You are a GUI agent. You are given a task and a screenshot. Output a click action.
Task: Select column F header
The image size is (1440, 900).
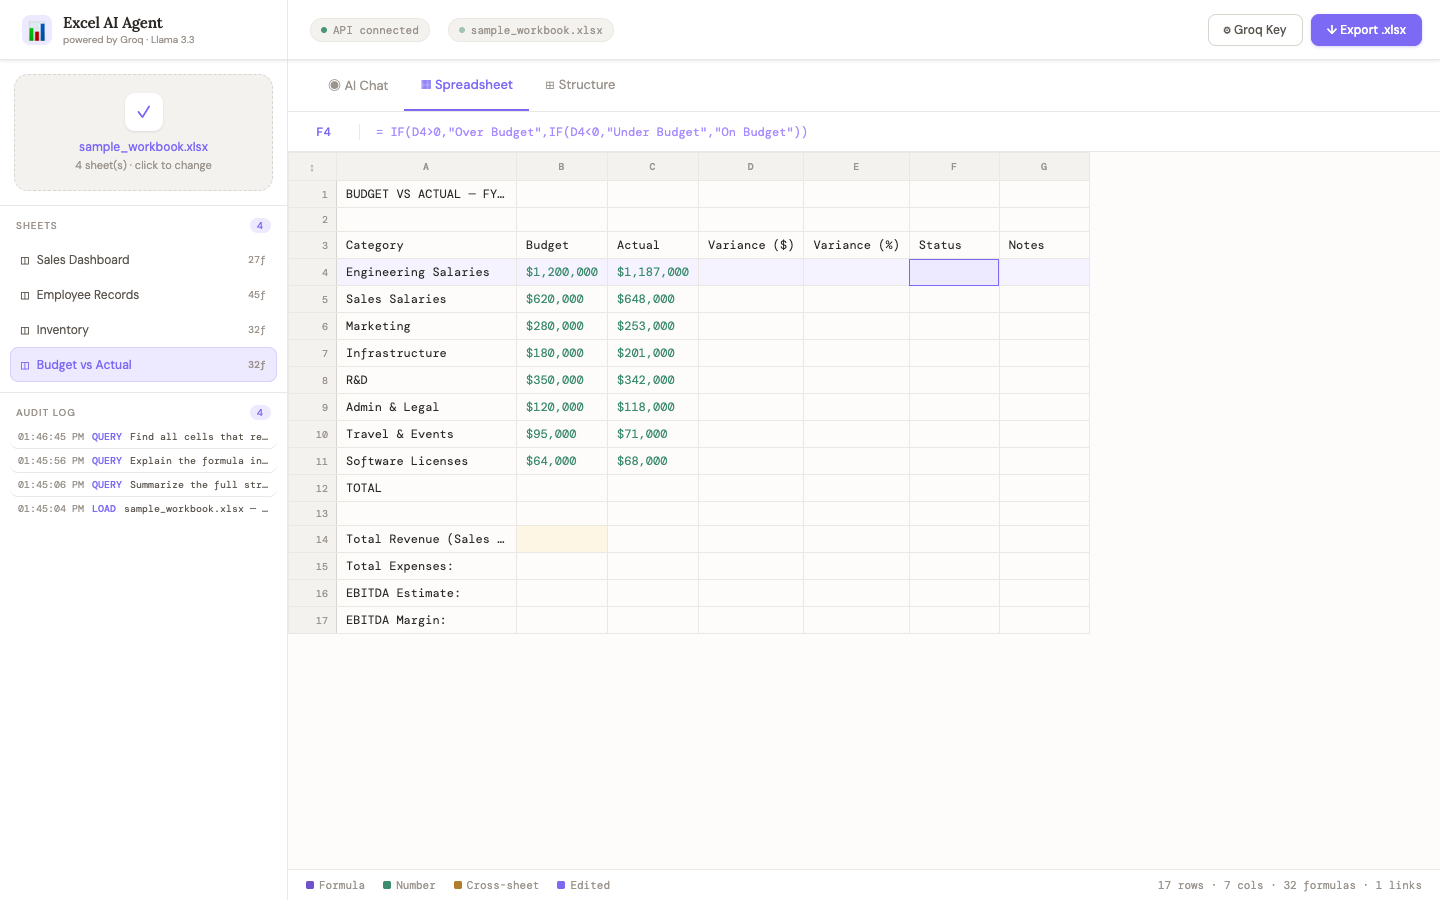click(x=954, y=167)
